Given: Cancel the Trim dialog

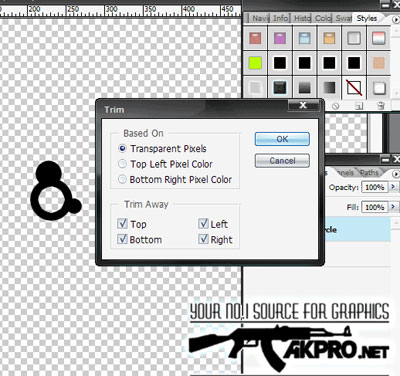Looking at the screenshot, I should [282, 161].
